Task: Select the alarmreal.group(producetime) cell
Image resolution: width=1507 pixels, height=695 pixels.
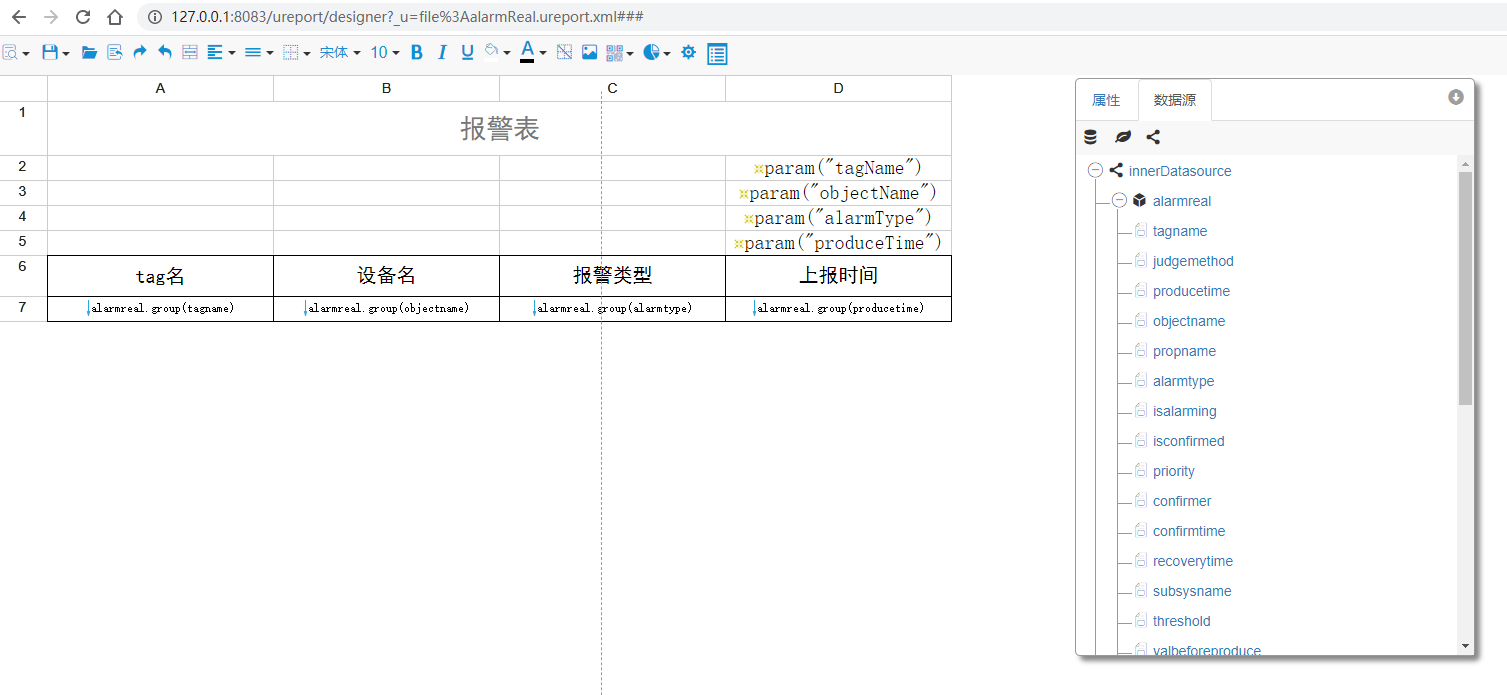Action: [838, 309]
